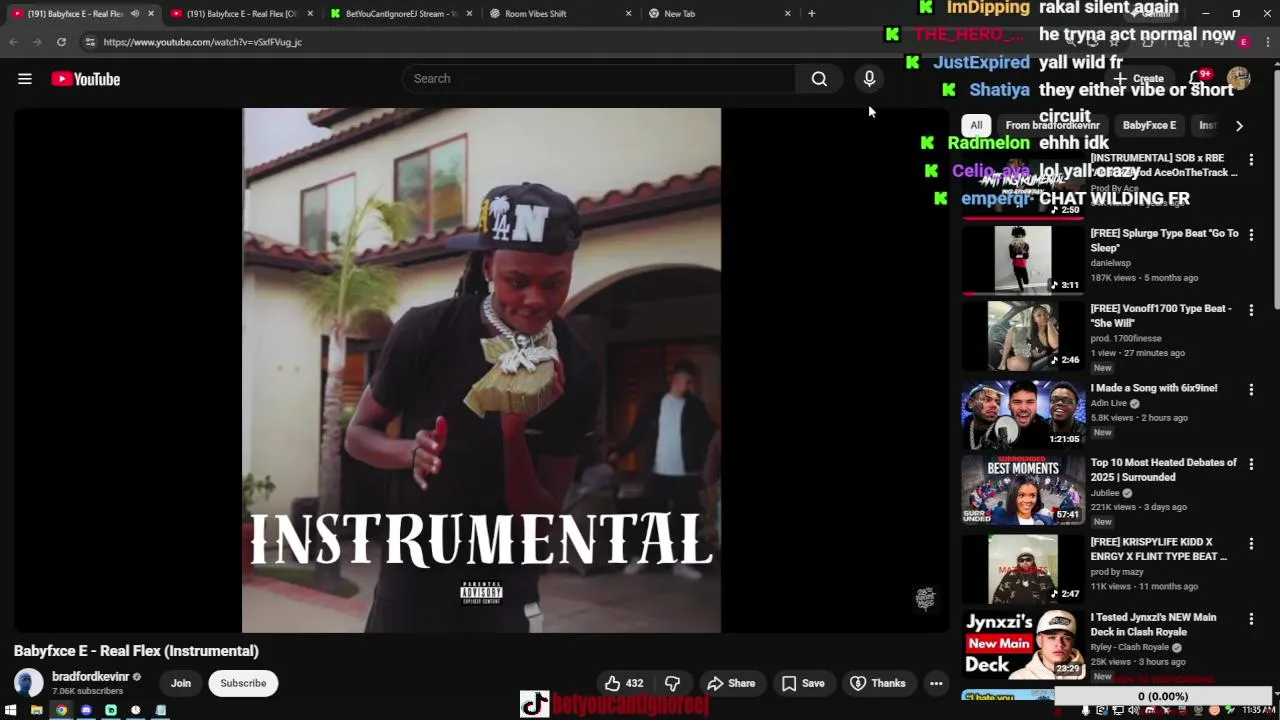Viewport: 1280px width, 720px height.
Task: Click the main video player
Action: pos(481,370)
